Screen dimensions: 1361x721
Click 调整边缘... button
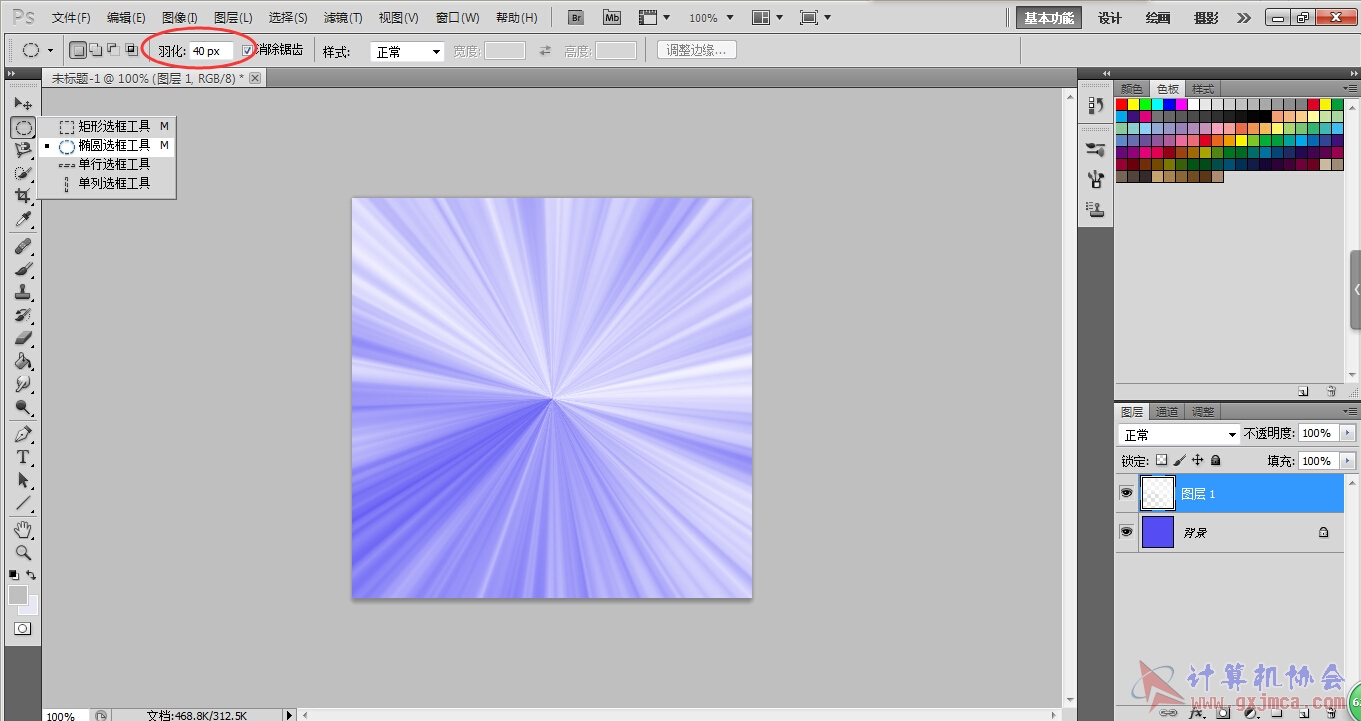point(697,50)
